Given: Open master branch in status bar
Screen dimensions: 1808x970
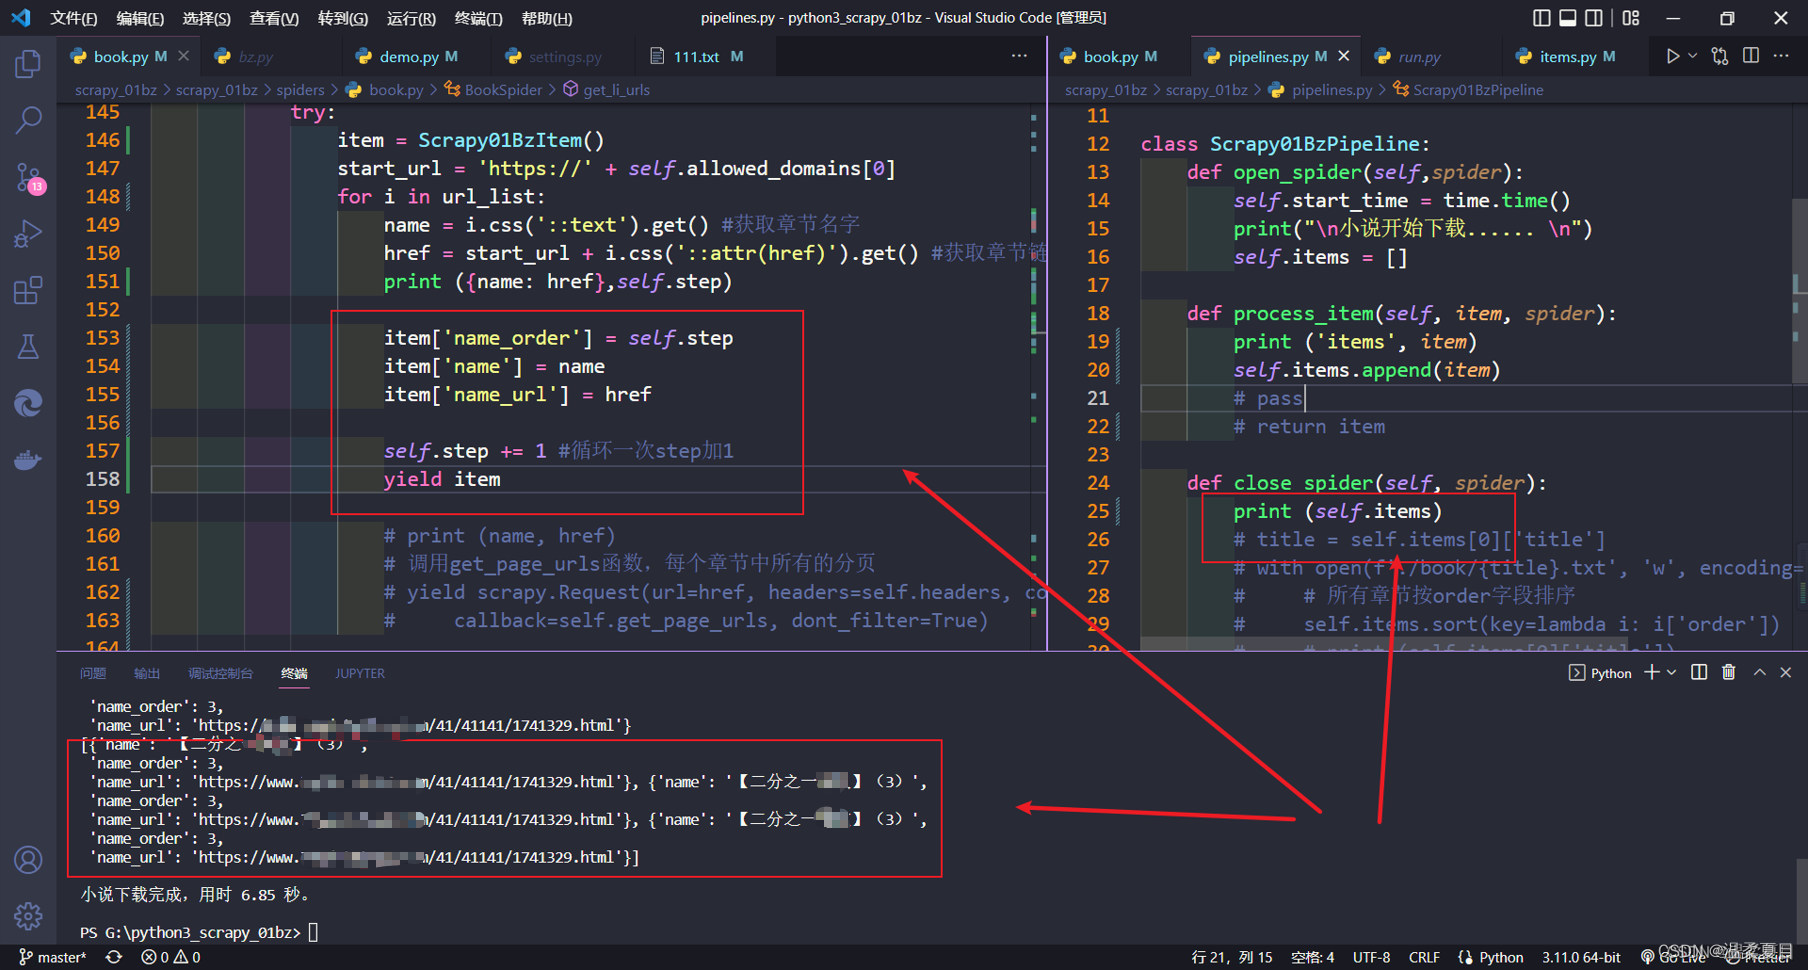Looking at the screenshot, I should [53, 957].
